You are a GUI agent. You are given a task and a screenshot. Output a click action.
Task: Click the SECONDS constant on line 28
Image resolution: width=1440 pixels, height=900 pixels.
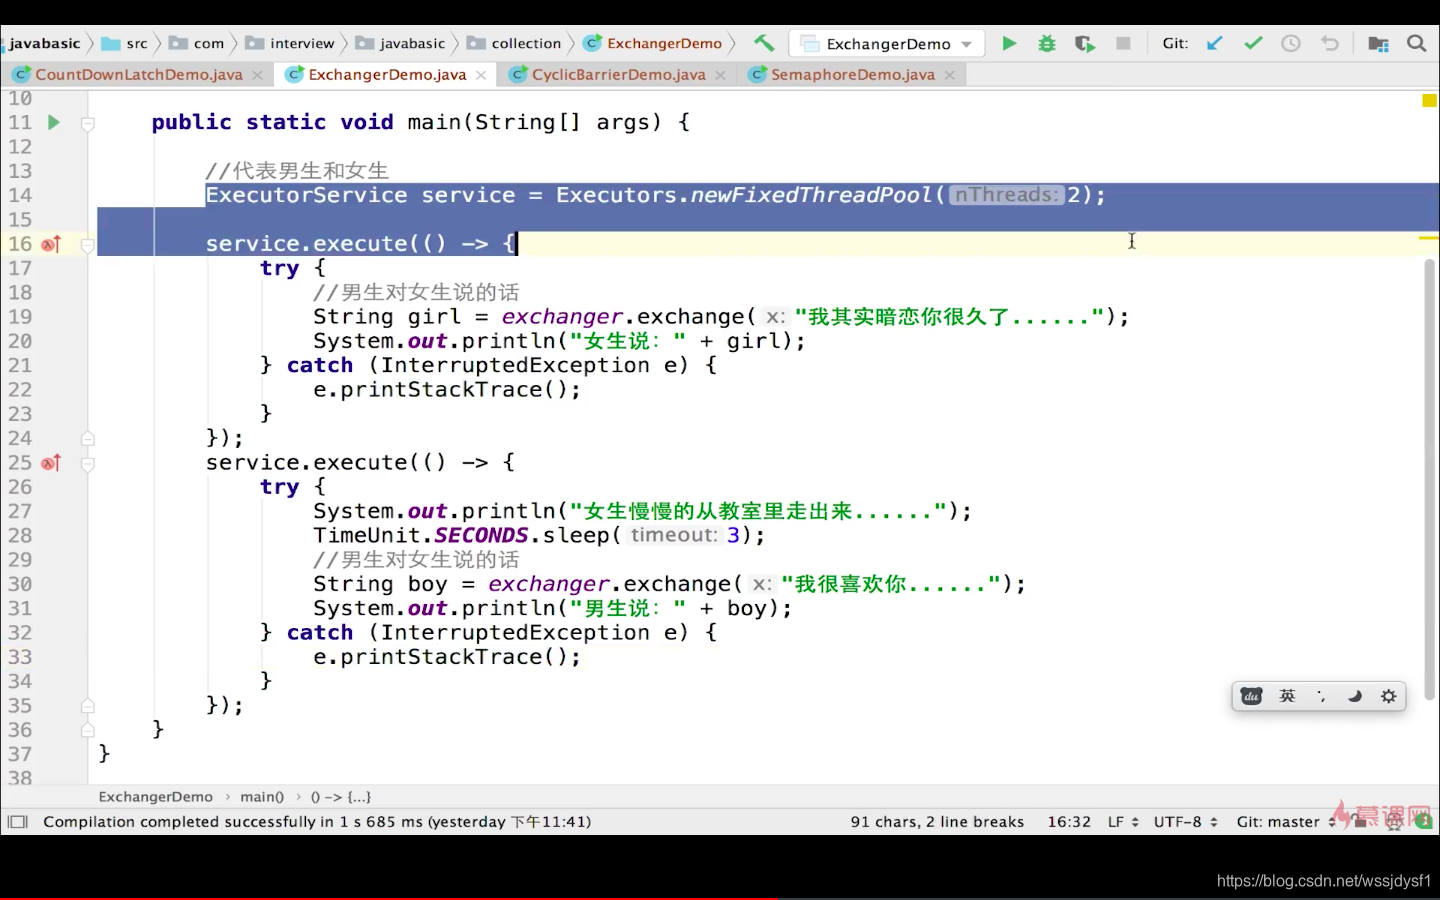481,535
